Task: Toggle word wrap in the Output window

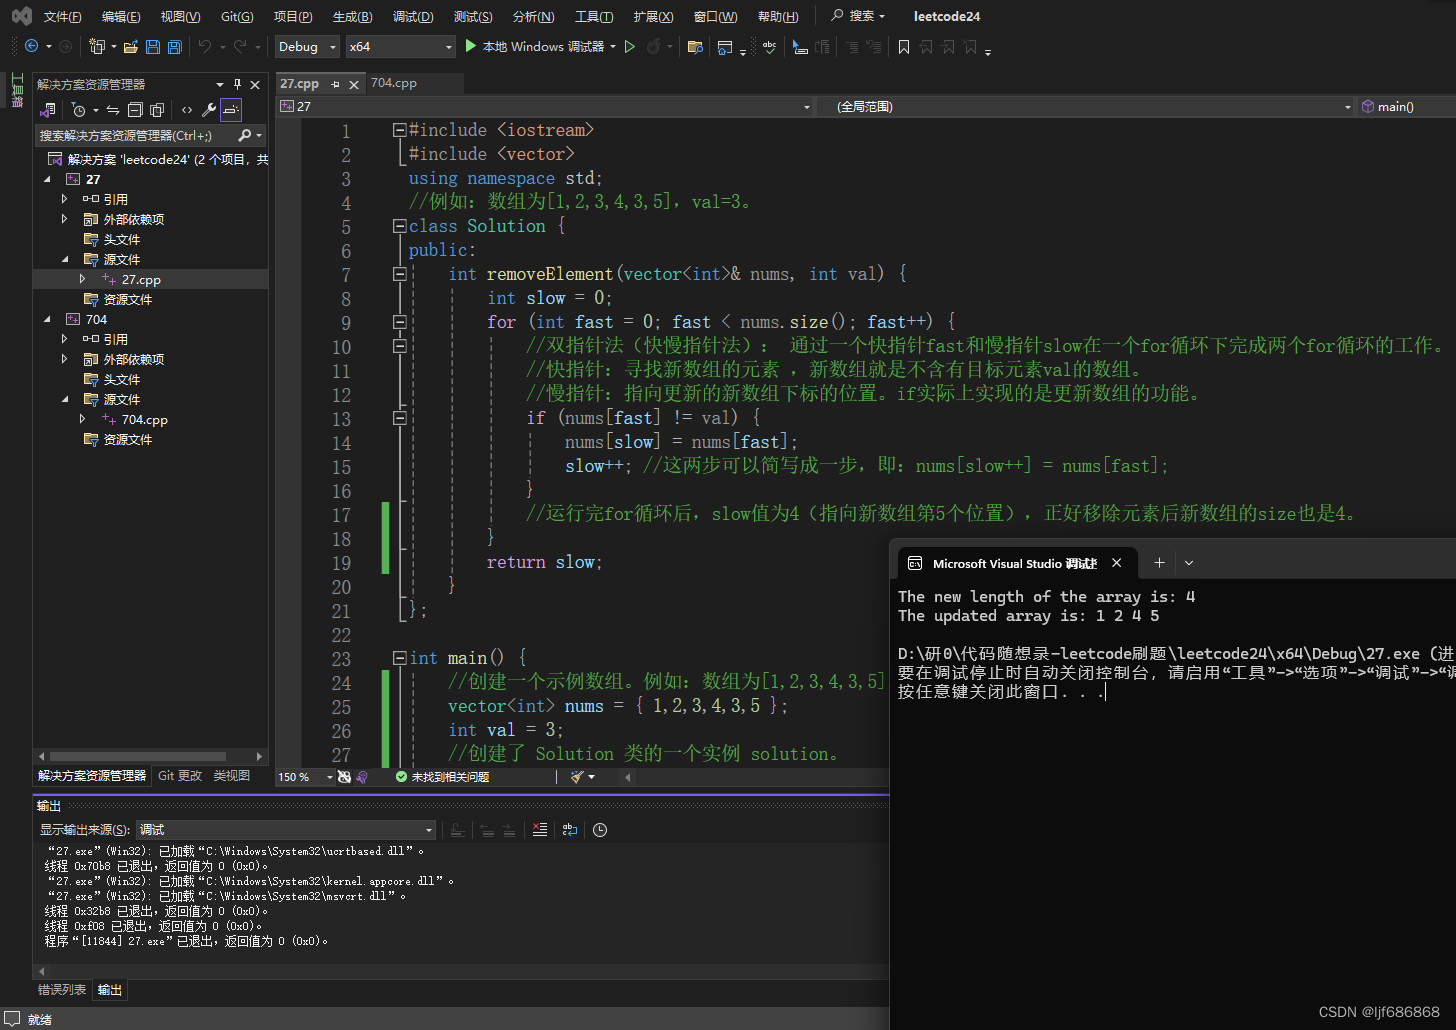Action: point(570,830)
